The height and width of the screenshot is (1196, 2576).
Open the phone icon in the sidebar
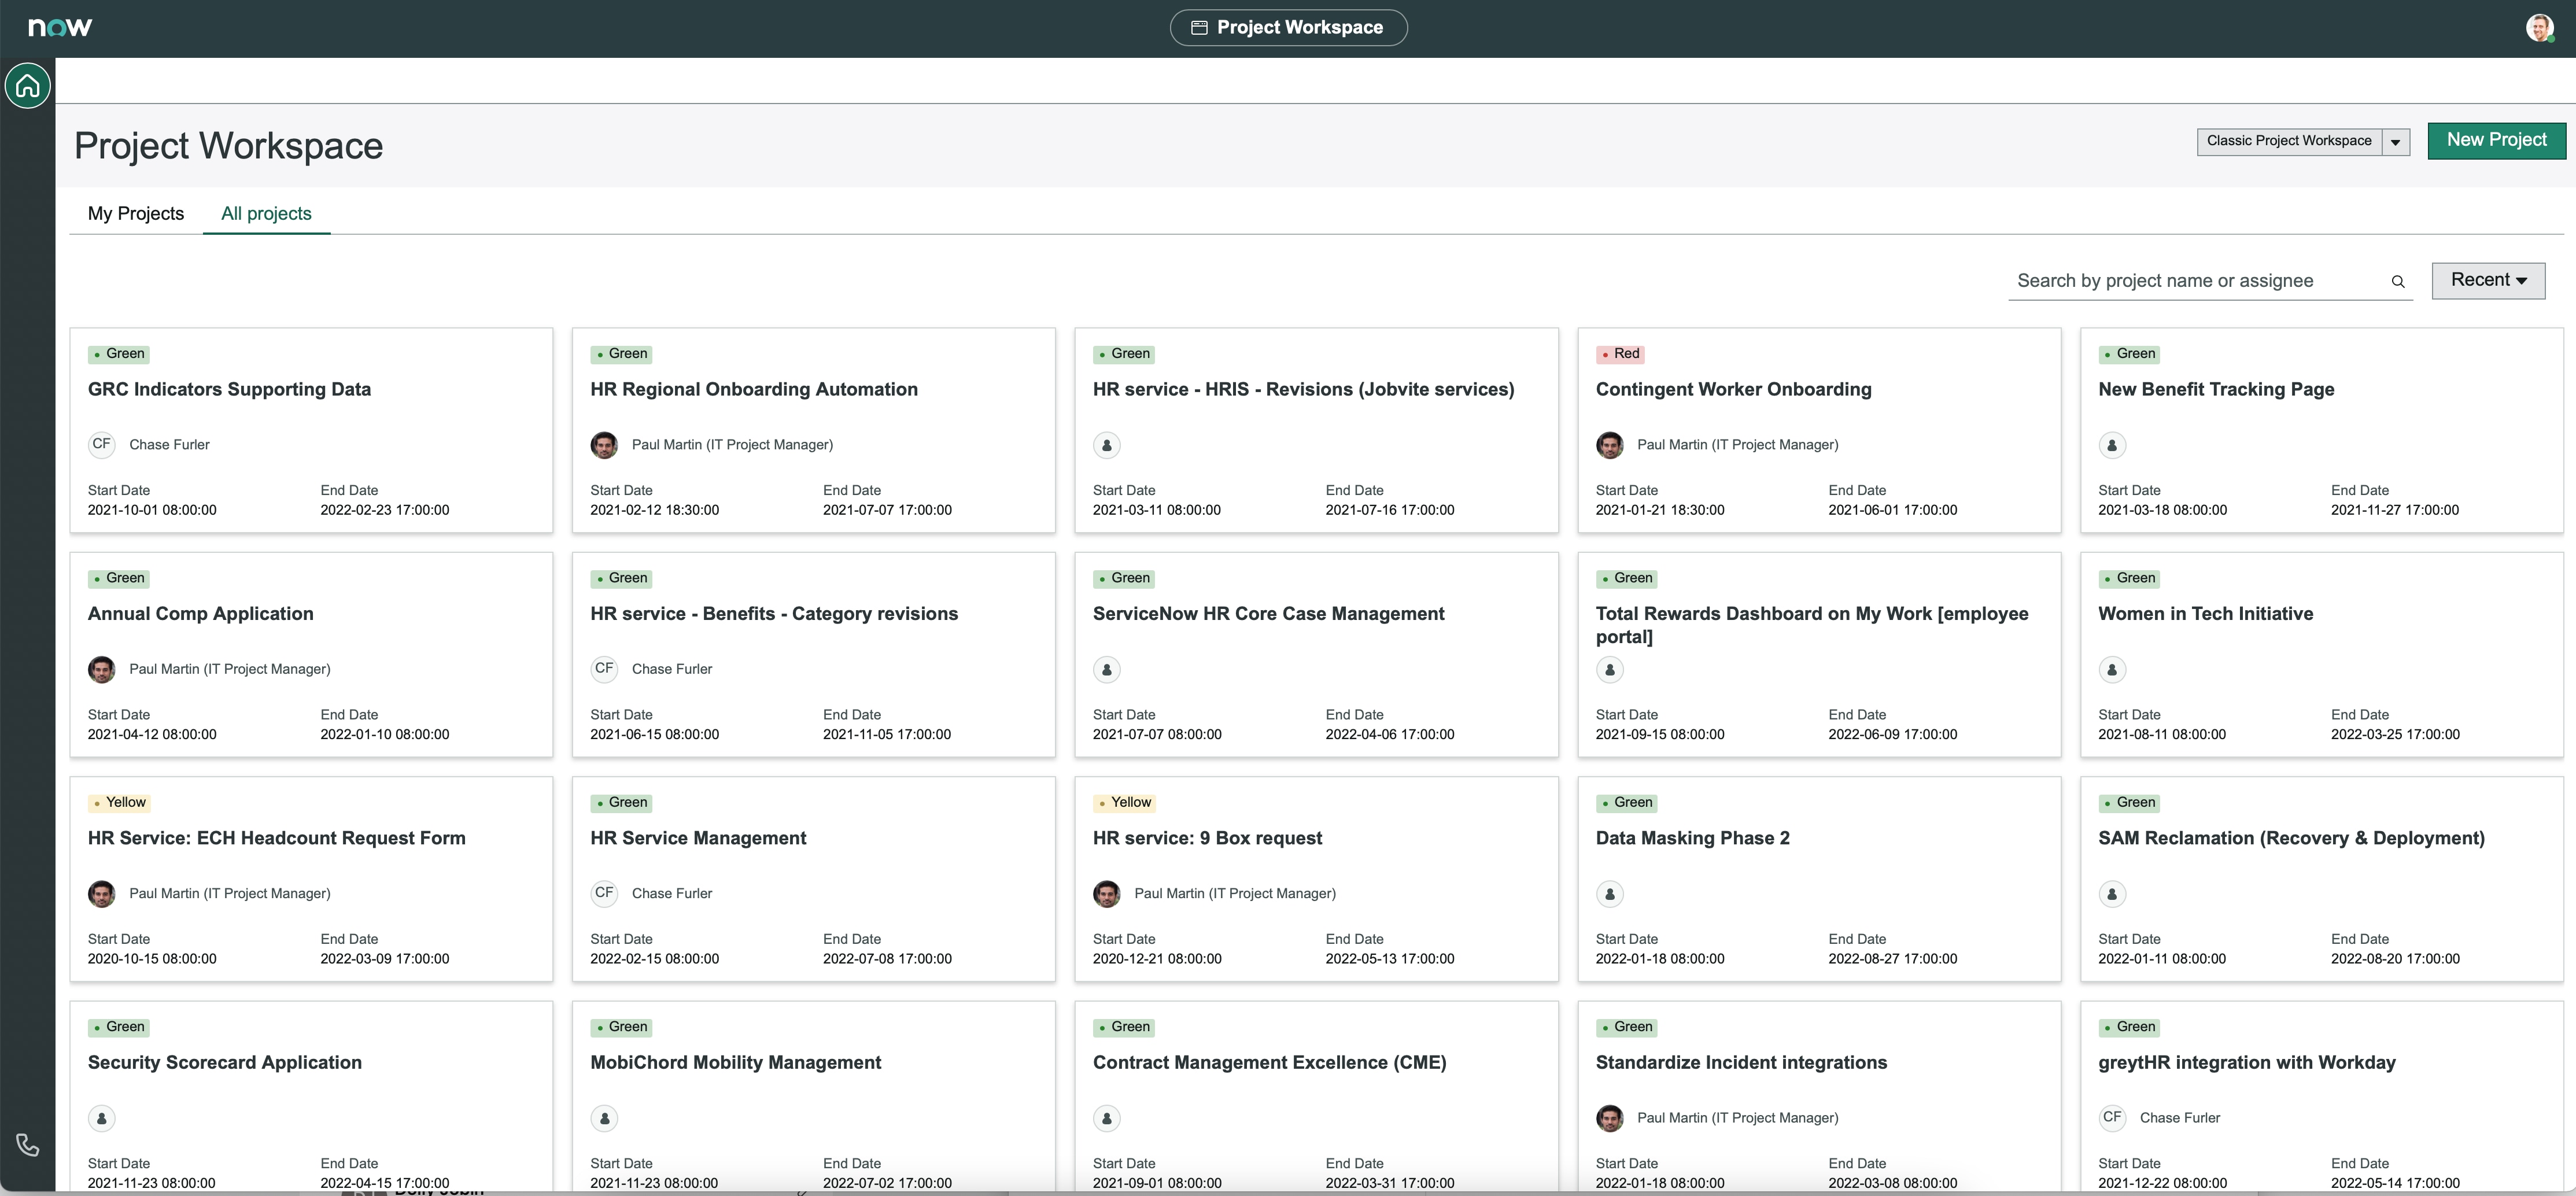(27, 1145)
